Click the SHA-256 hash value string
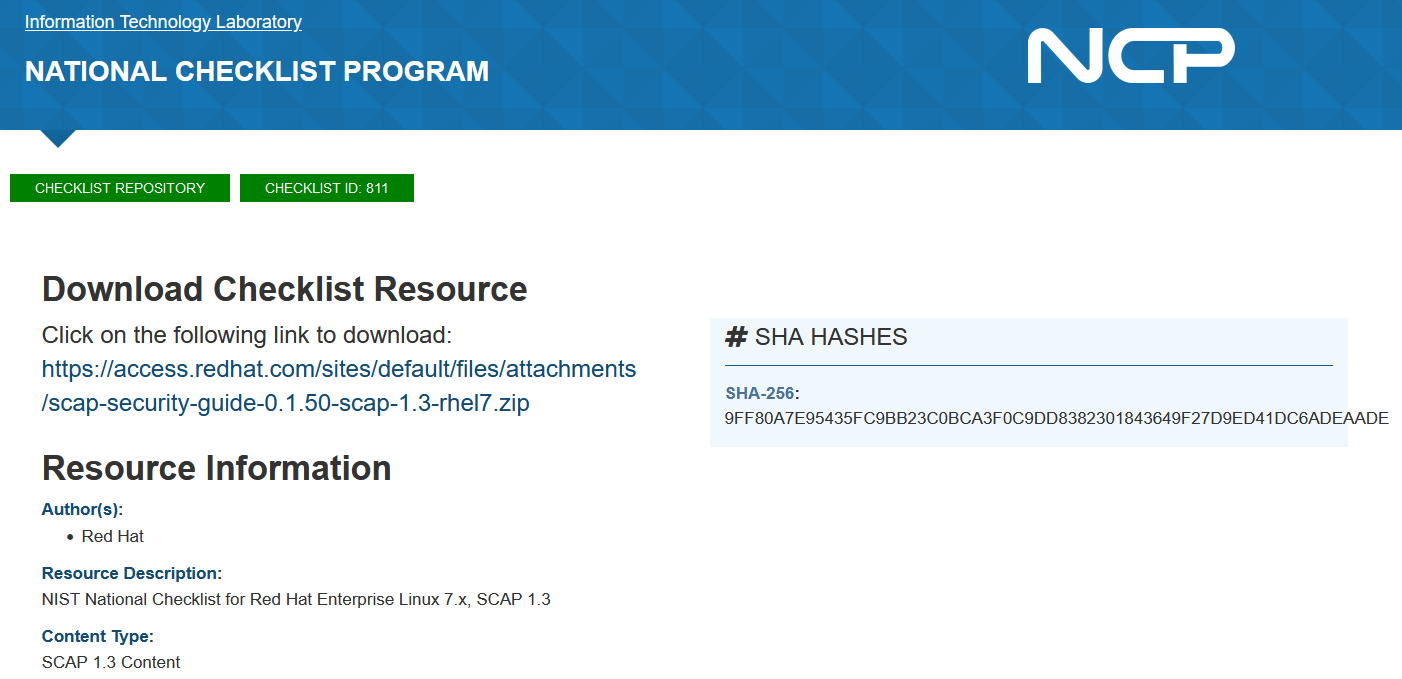 (x=1056, y=419)
